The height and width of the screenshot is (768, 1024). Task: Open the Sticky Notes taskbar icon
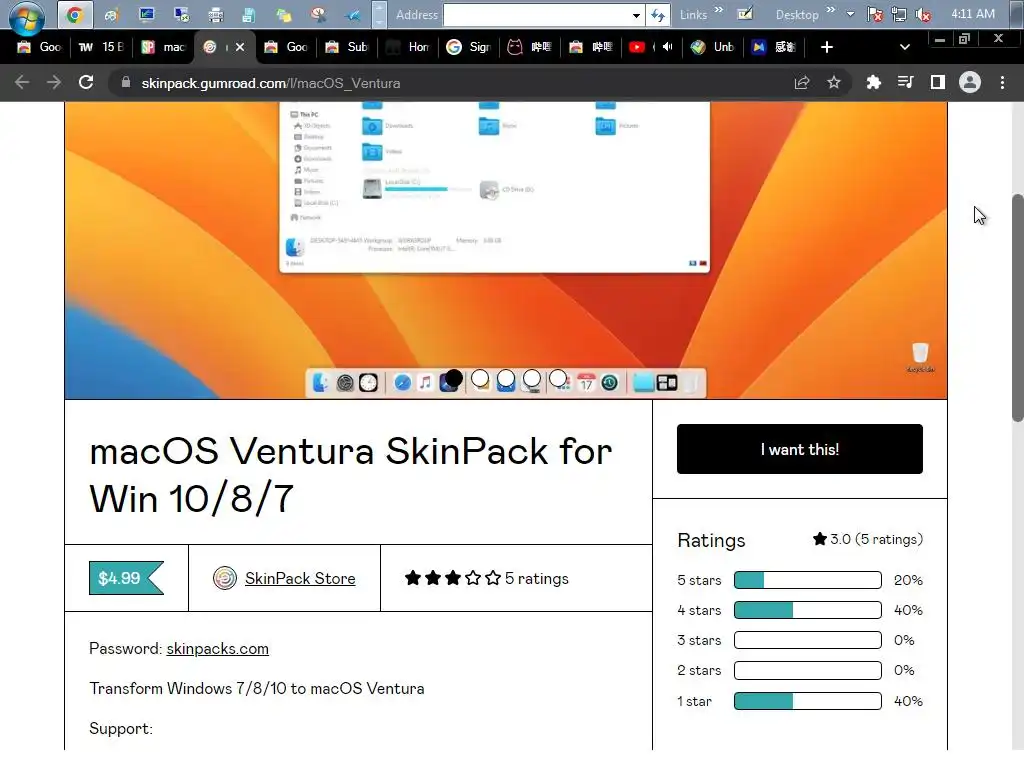283,14
